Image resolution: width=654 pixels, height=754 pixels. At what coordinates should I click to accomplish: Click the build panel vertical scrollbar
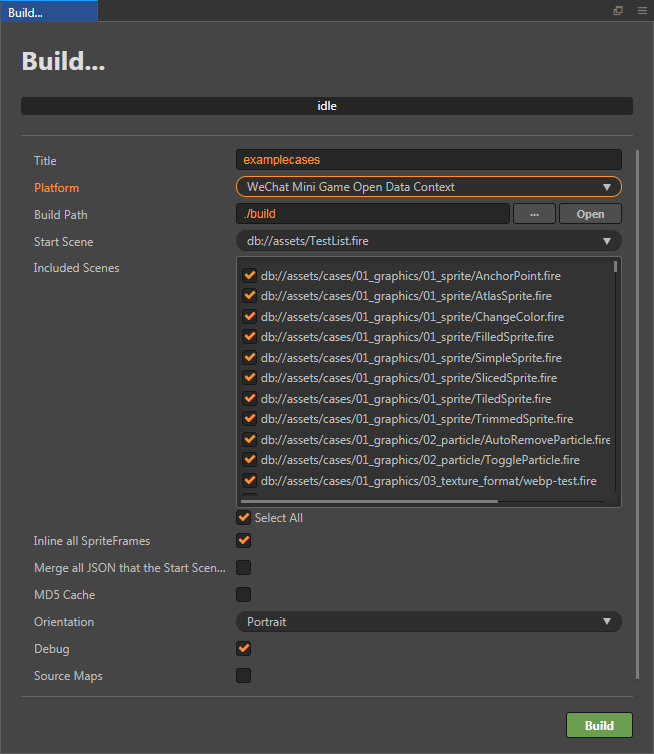tap(638, 415)
